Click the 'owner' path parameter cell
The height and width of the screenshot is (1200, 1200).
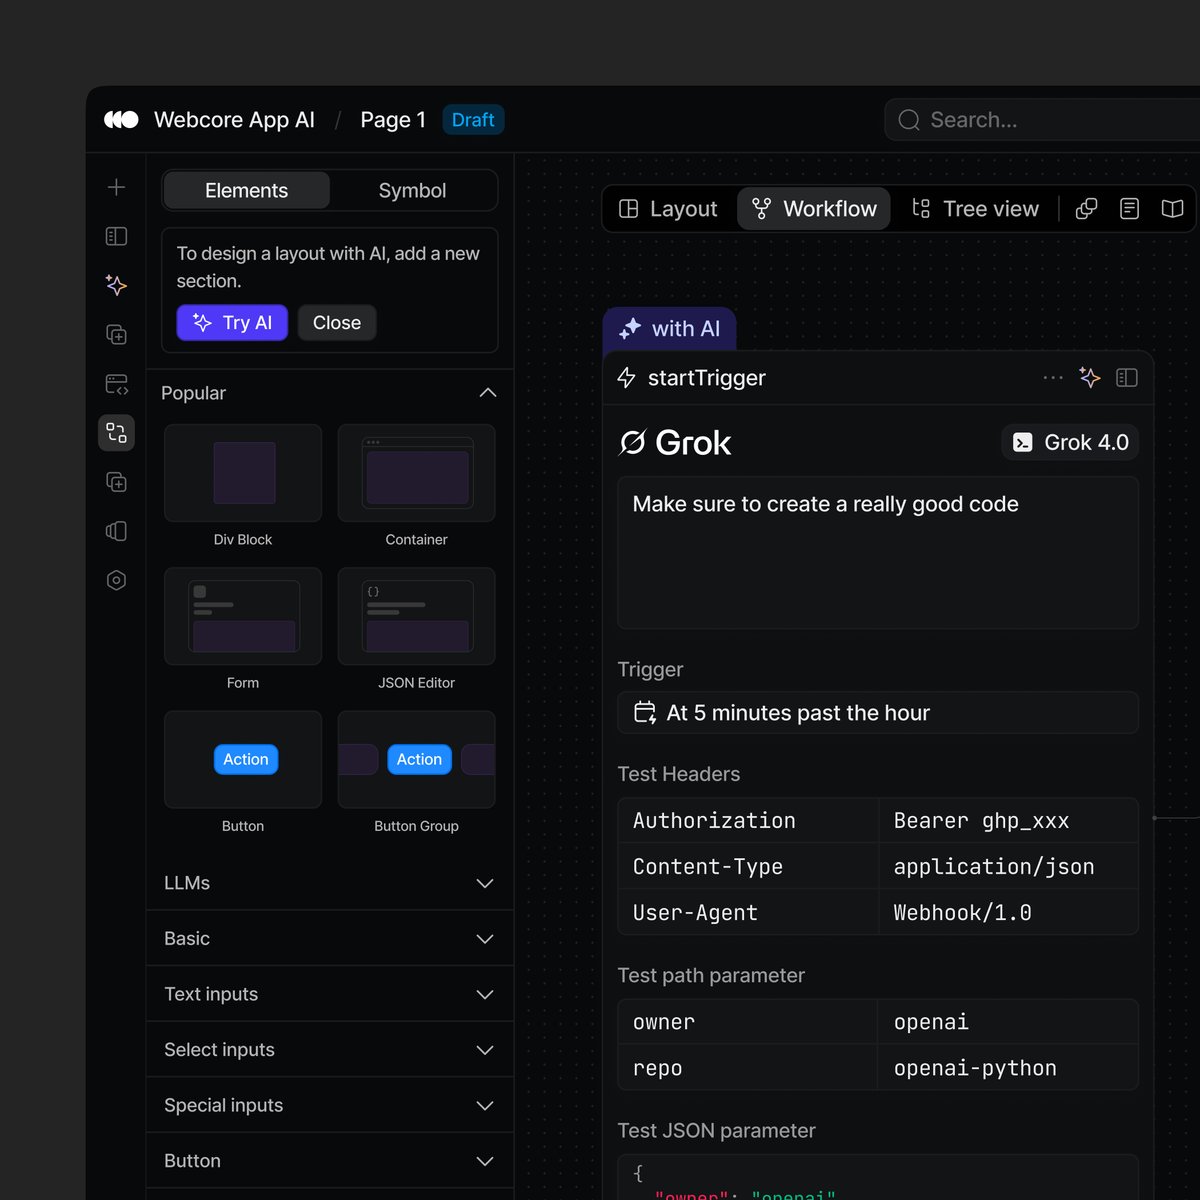click(748, 1022)
